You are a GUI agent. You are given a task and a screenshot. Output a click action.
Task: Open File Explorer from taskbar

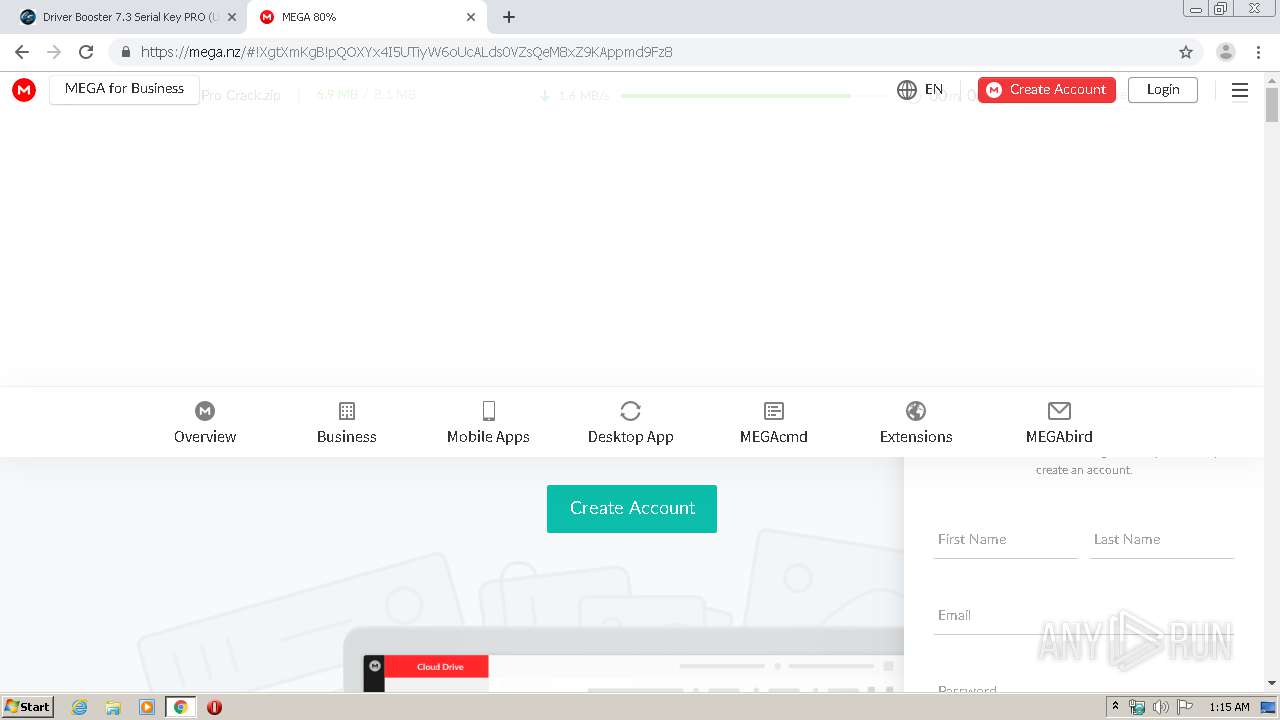pos(113,707)
